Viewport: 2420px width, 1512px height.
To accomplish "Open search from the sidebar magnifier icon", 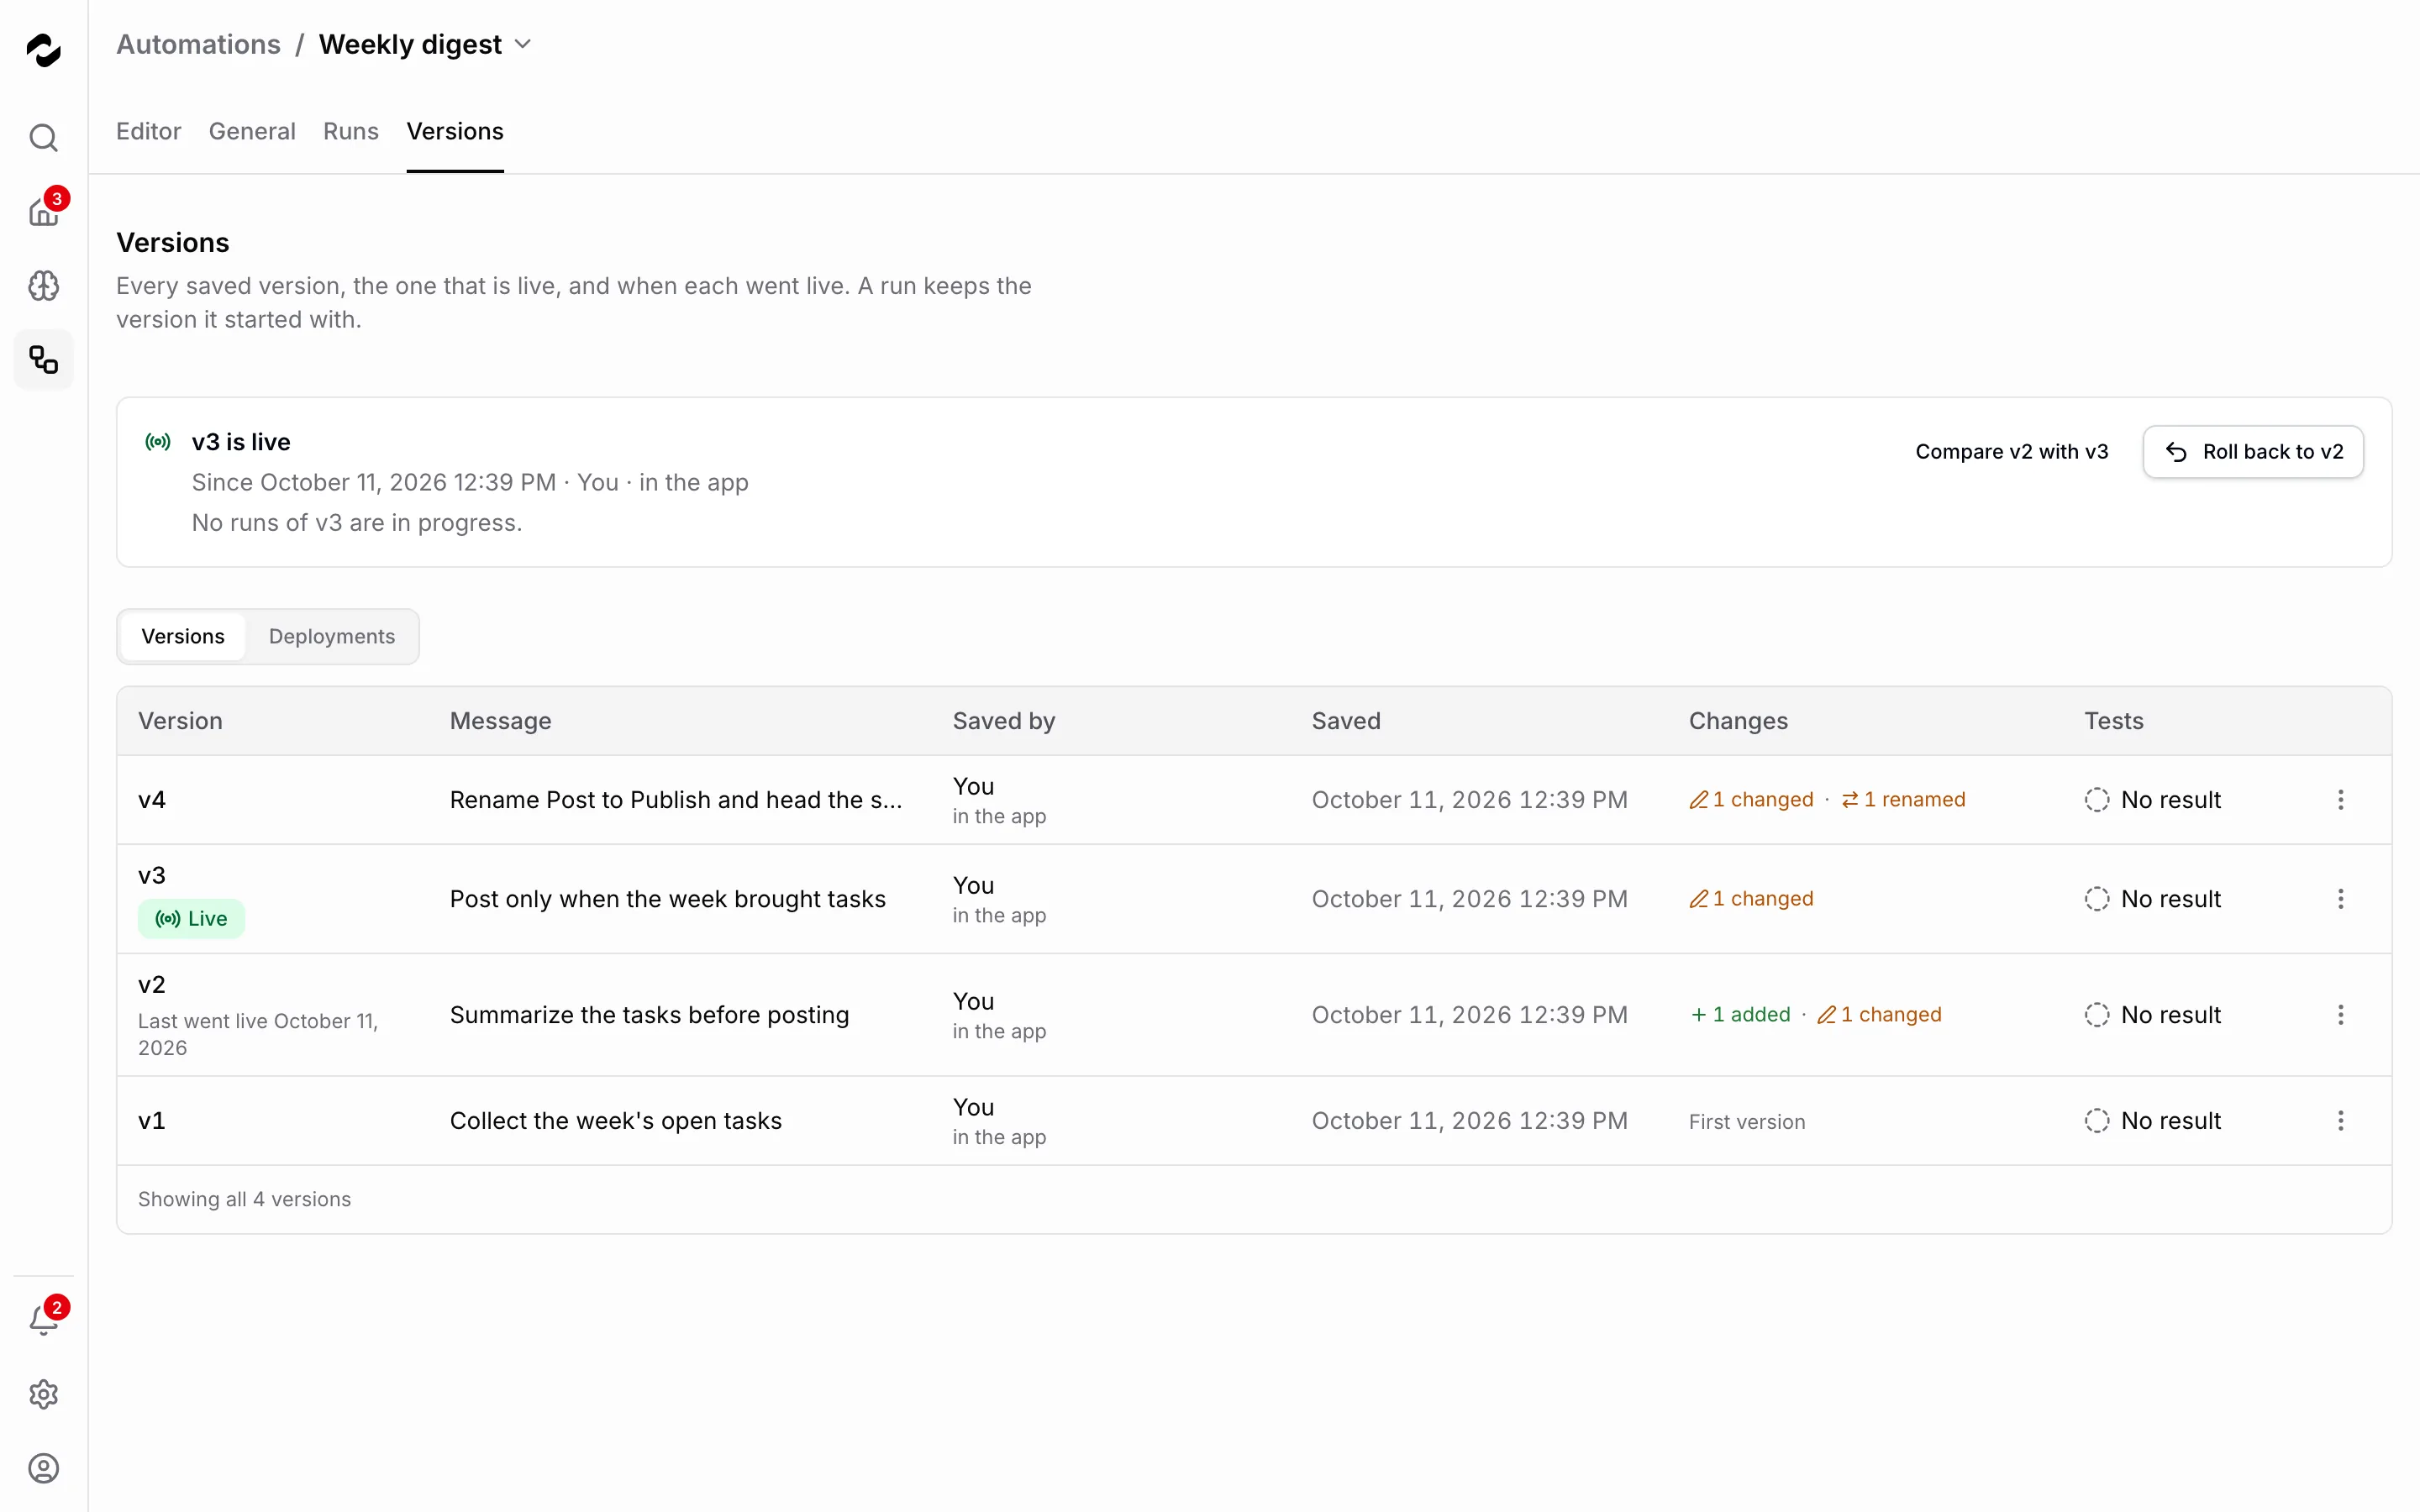I will click(x=43, y=137).
